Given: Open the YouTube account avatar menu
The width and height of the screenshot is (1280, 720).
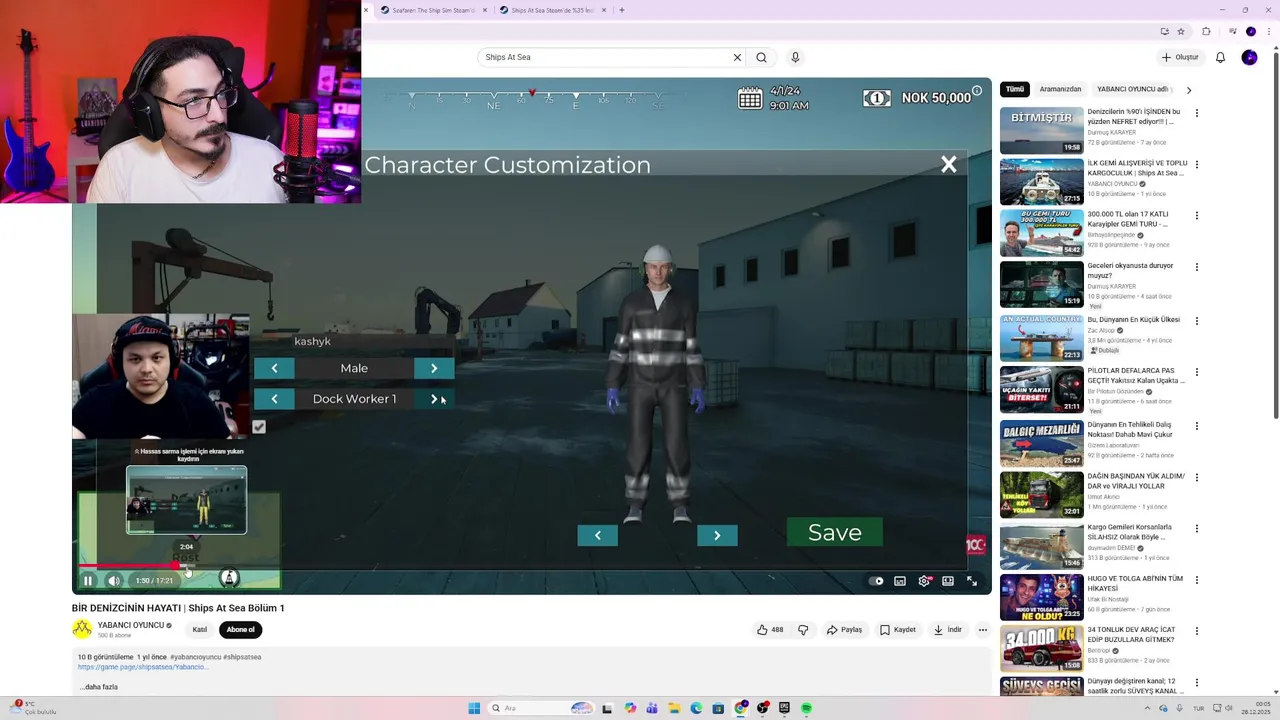Looking at the screenshot, I should (1249, 57).
